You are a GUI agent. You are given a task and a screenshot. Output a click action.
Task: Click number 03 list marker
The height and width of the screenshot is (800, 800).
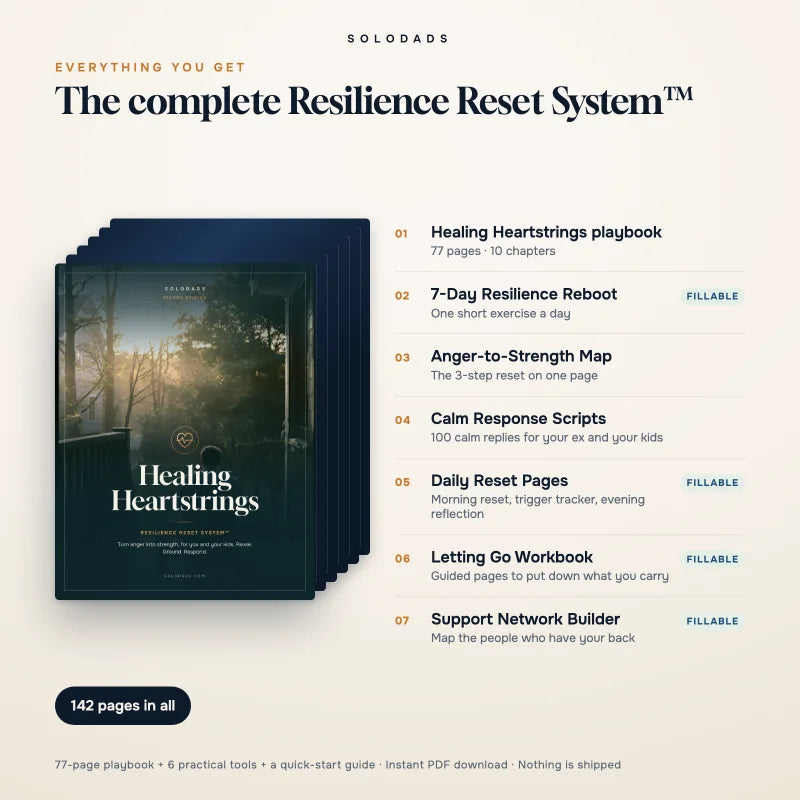[x=402, y=358]
